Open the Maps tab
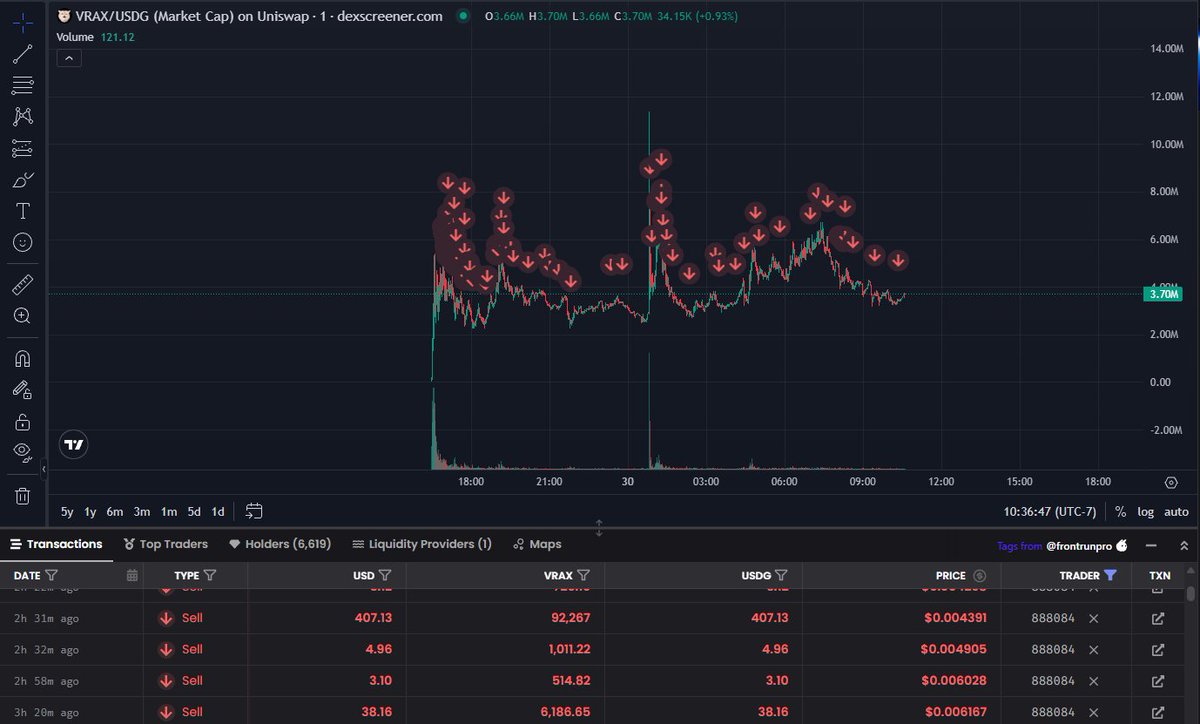This screenshot has height=724, width=1200. click(537, 545)
